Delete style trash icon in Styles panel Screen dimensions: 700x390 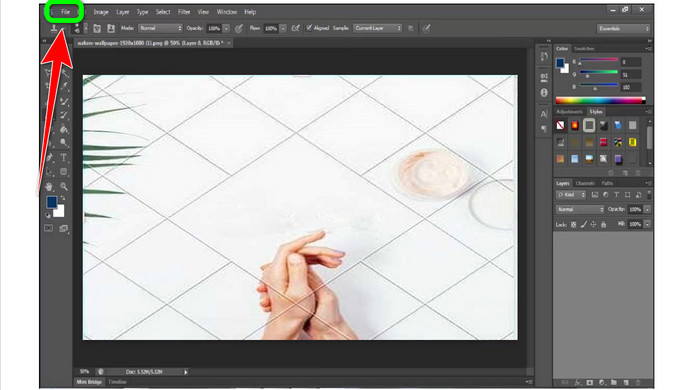638,173
